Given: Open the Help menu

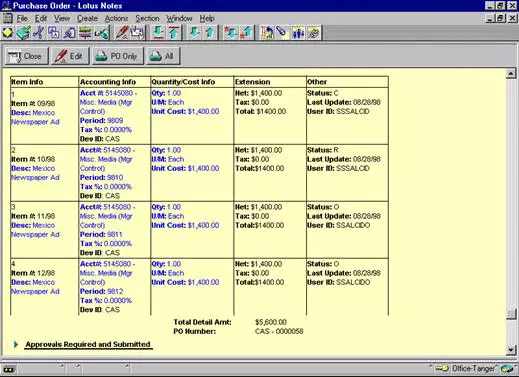Looking at the screenshot, I should [x=207, y=18].
